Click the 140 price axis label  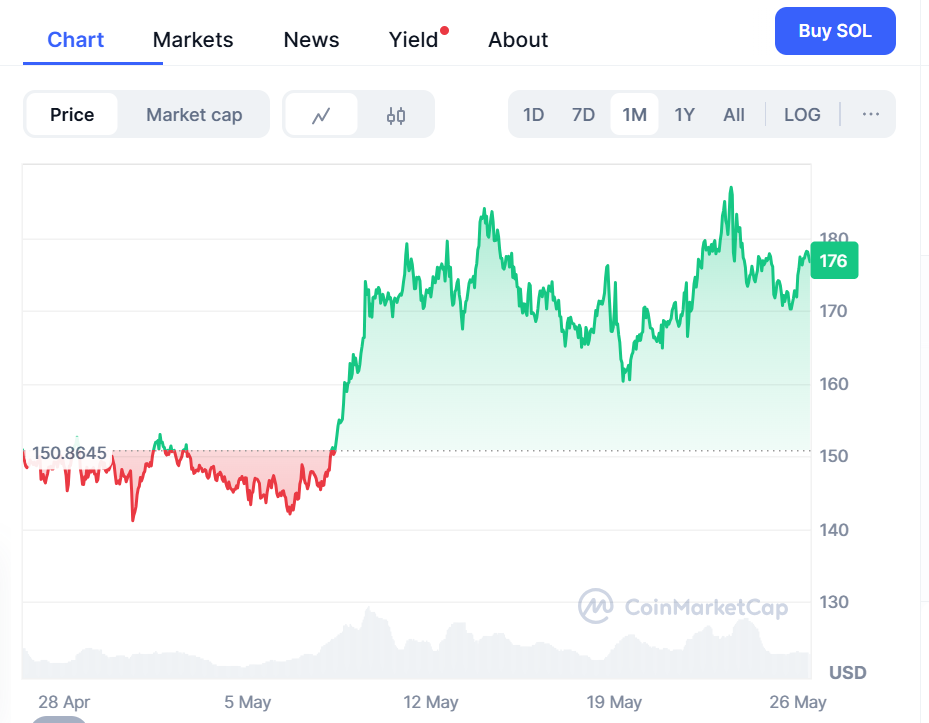pyautogui.click(x=834, y=530)
